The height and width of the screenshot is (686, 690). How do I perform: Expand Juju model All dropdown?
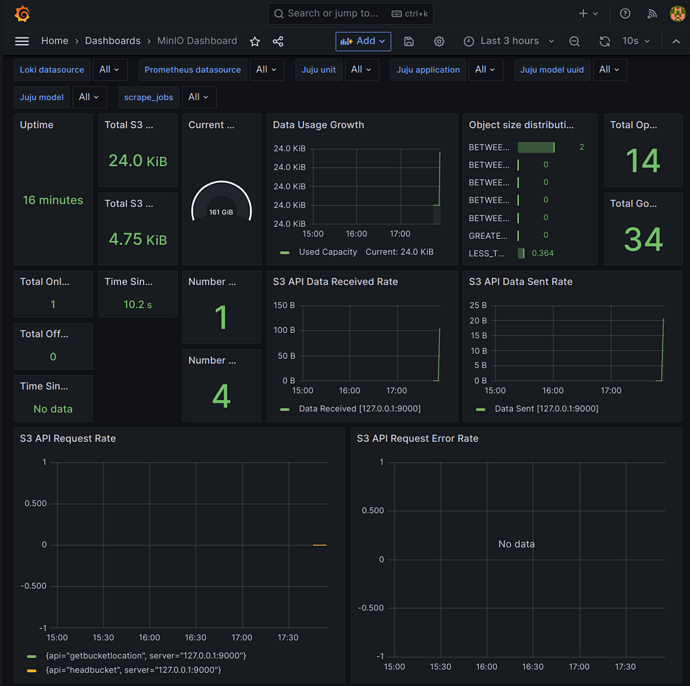(89, 97)
